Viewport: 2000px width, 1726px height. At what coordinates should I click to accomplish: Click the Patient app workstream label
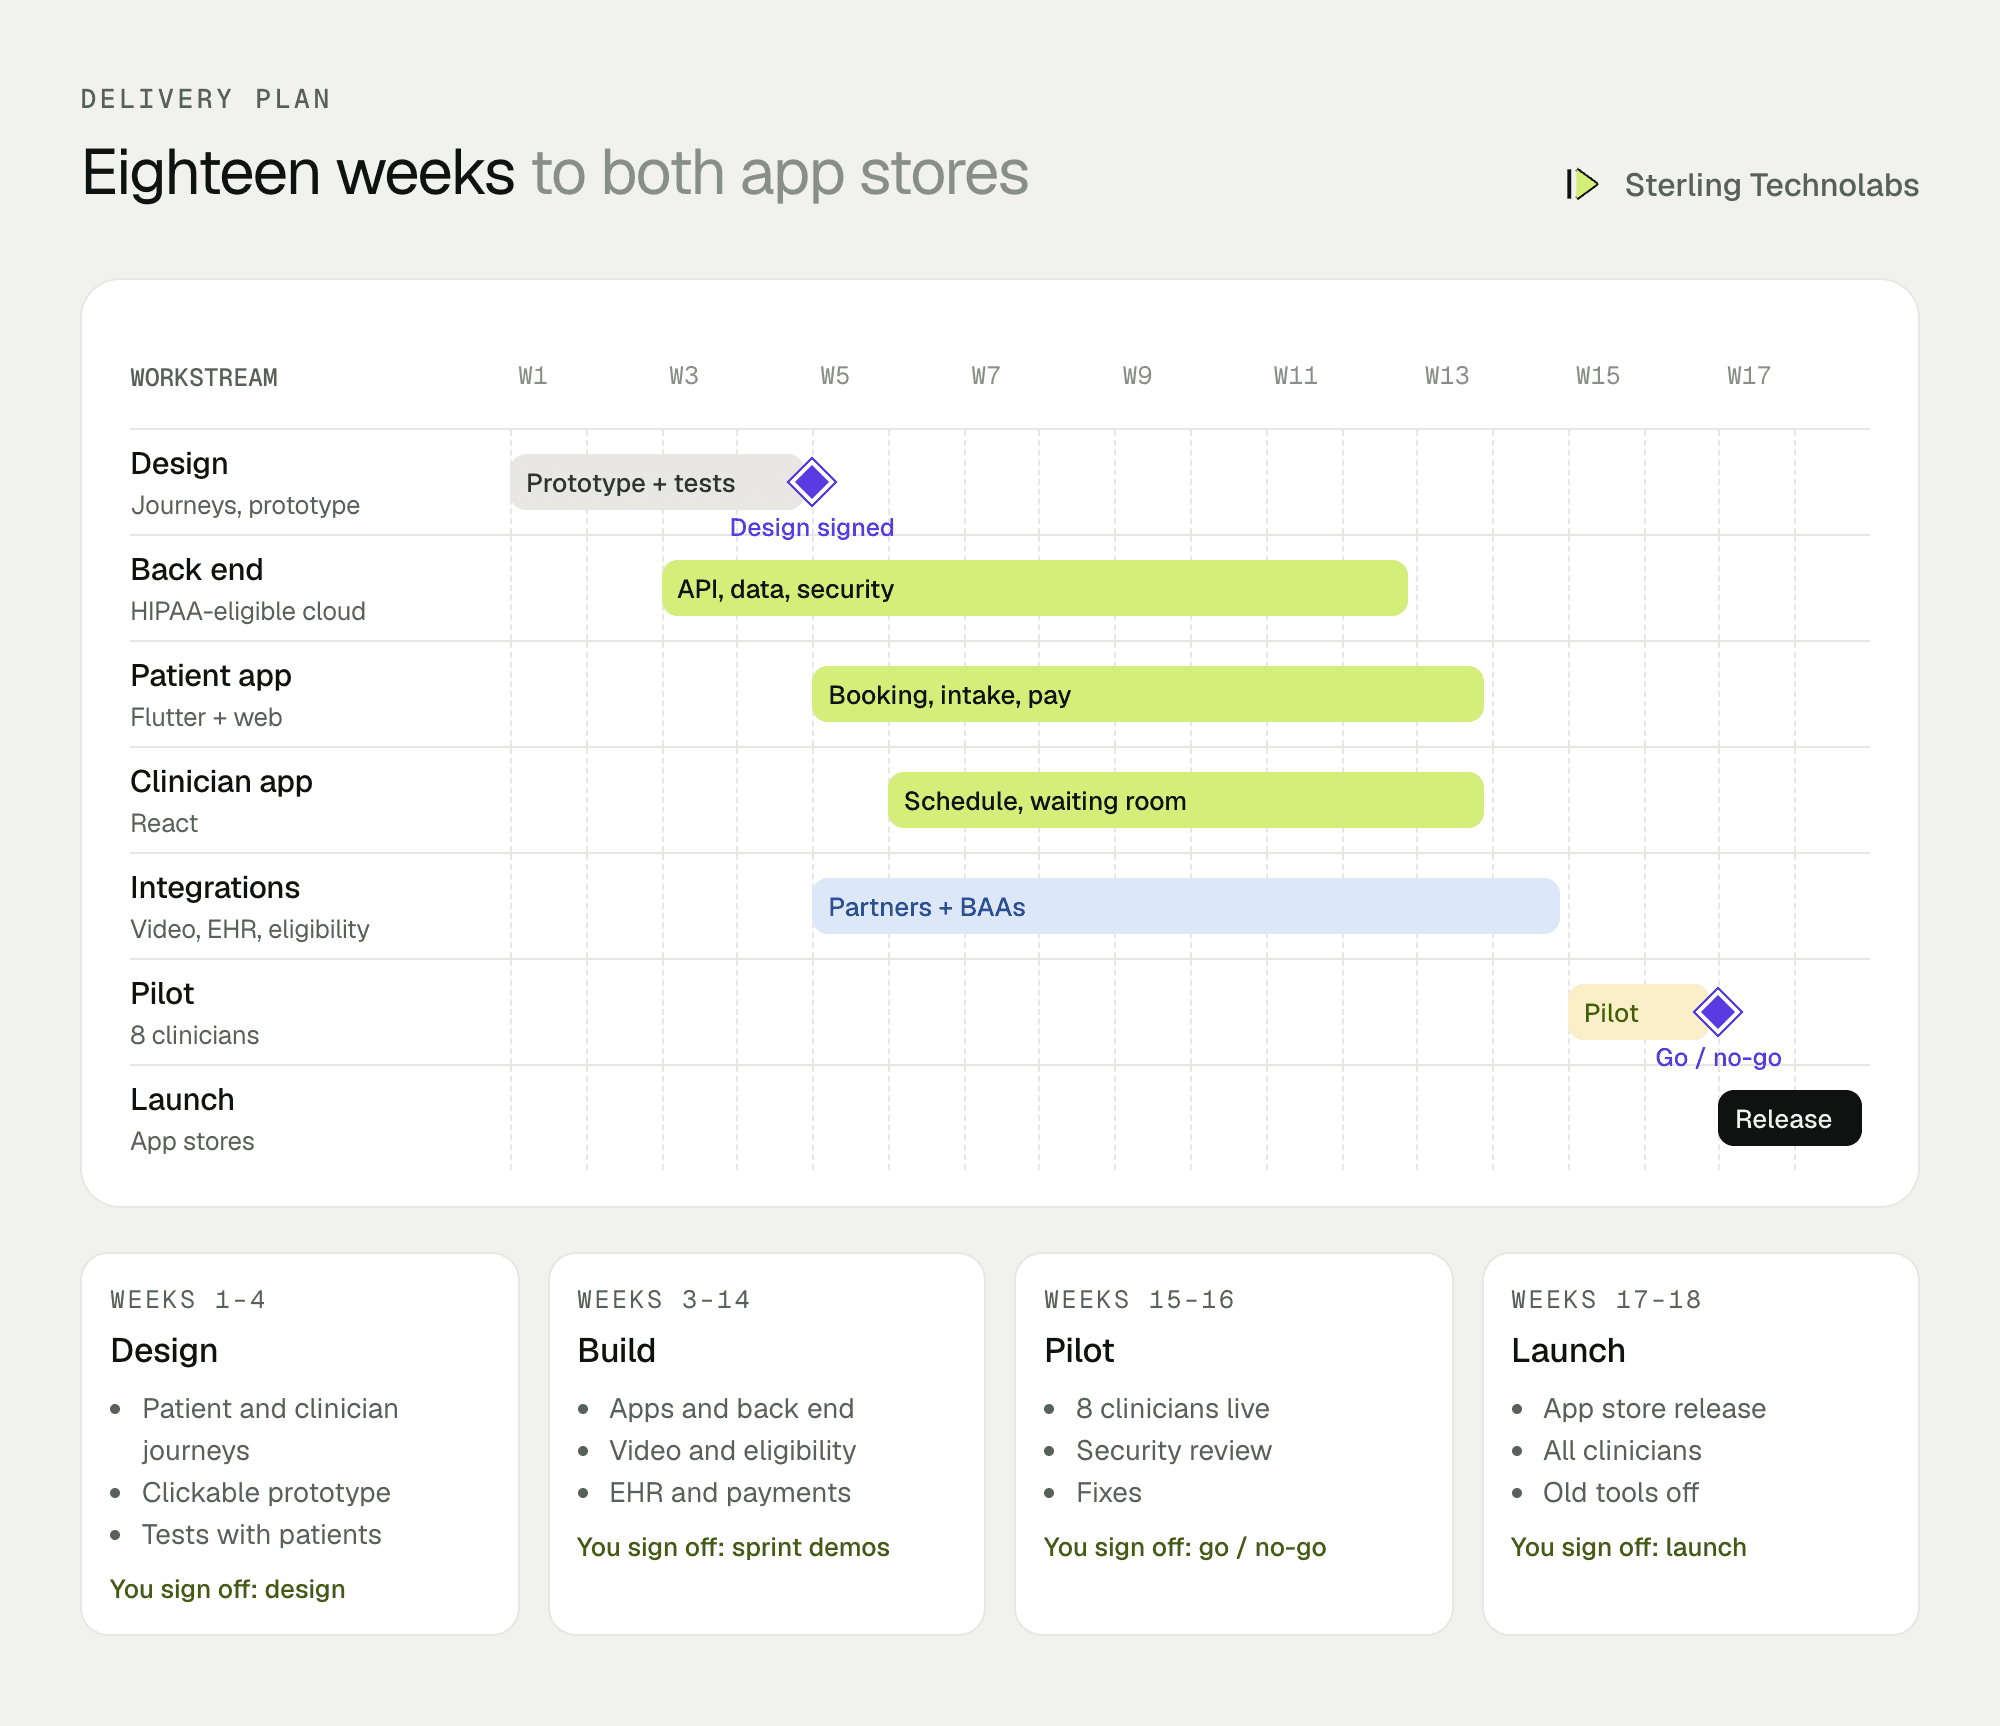pyautogui.click(x=211, y=676)
